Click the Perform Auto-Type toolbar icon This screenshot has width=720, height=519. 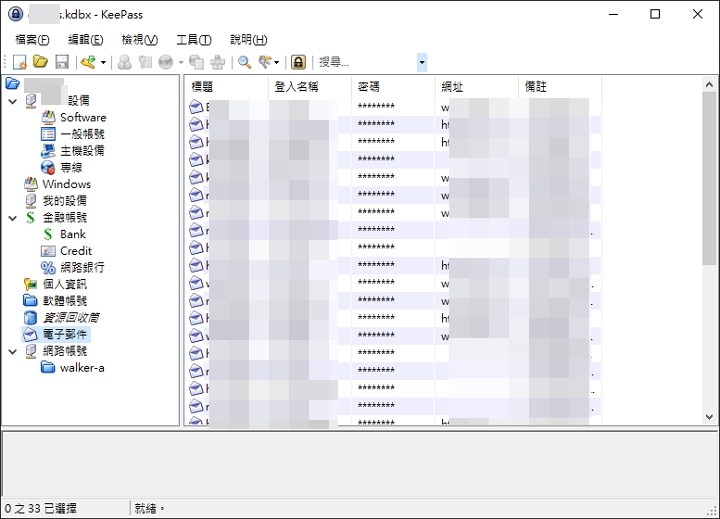(x=218, y=62)
